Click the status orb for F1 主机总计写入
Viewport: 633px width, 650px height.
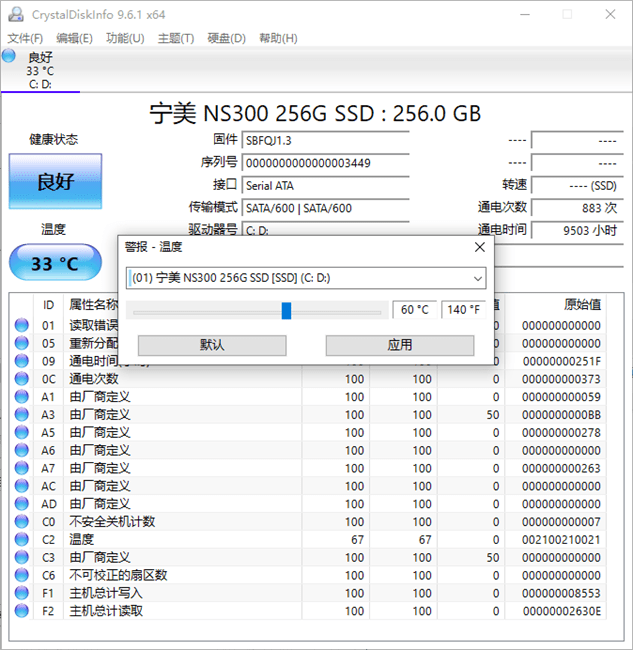[x=22, y=593]
